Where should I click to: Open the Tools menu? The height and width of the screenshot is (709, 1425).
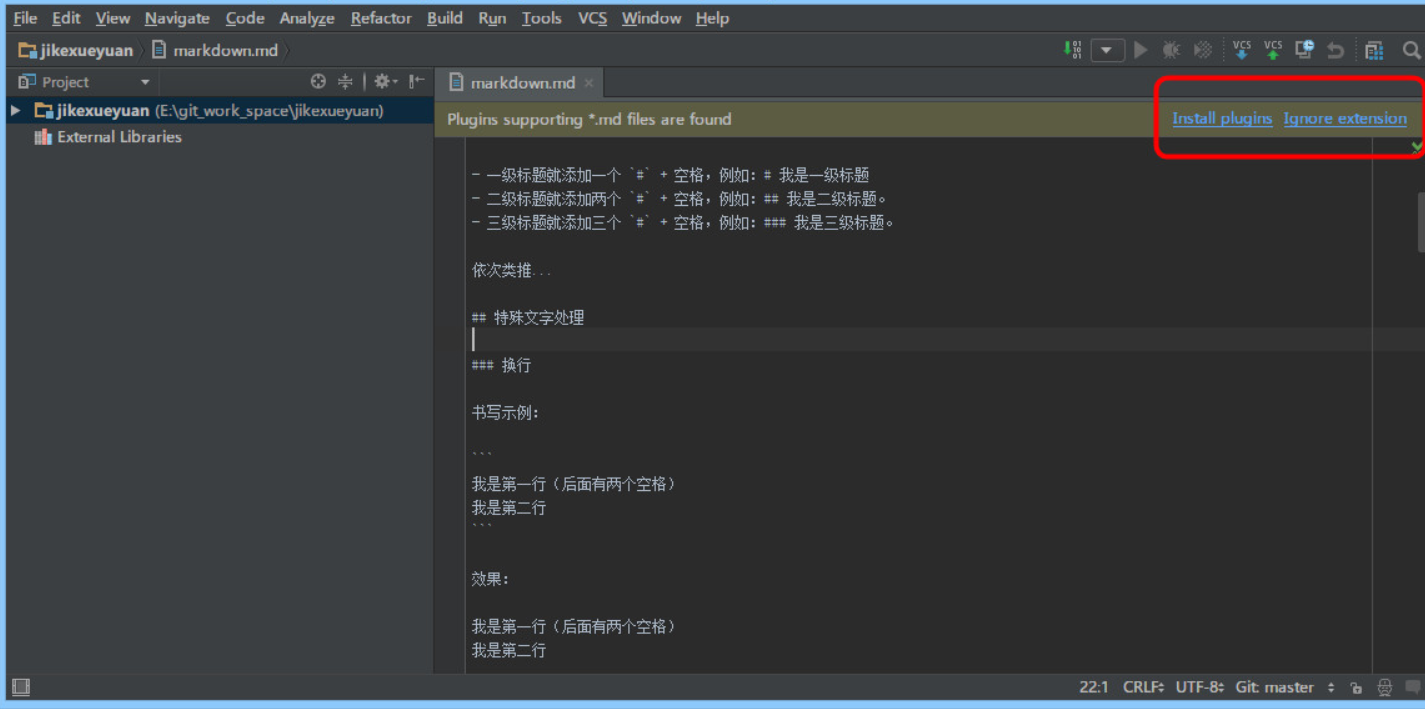541,18
